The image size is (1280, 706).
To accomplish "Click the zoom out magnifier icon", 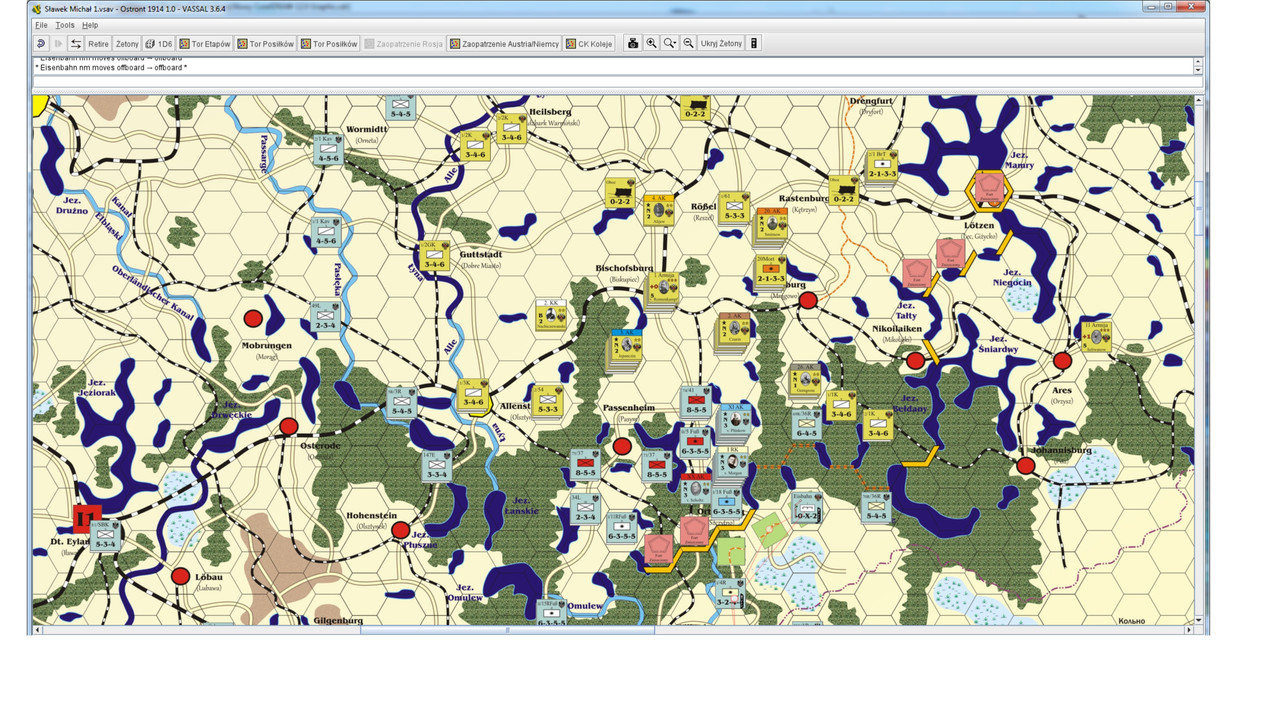I will point(688,44).
